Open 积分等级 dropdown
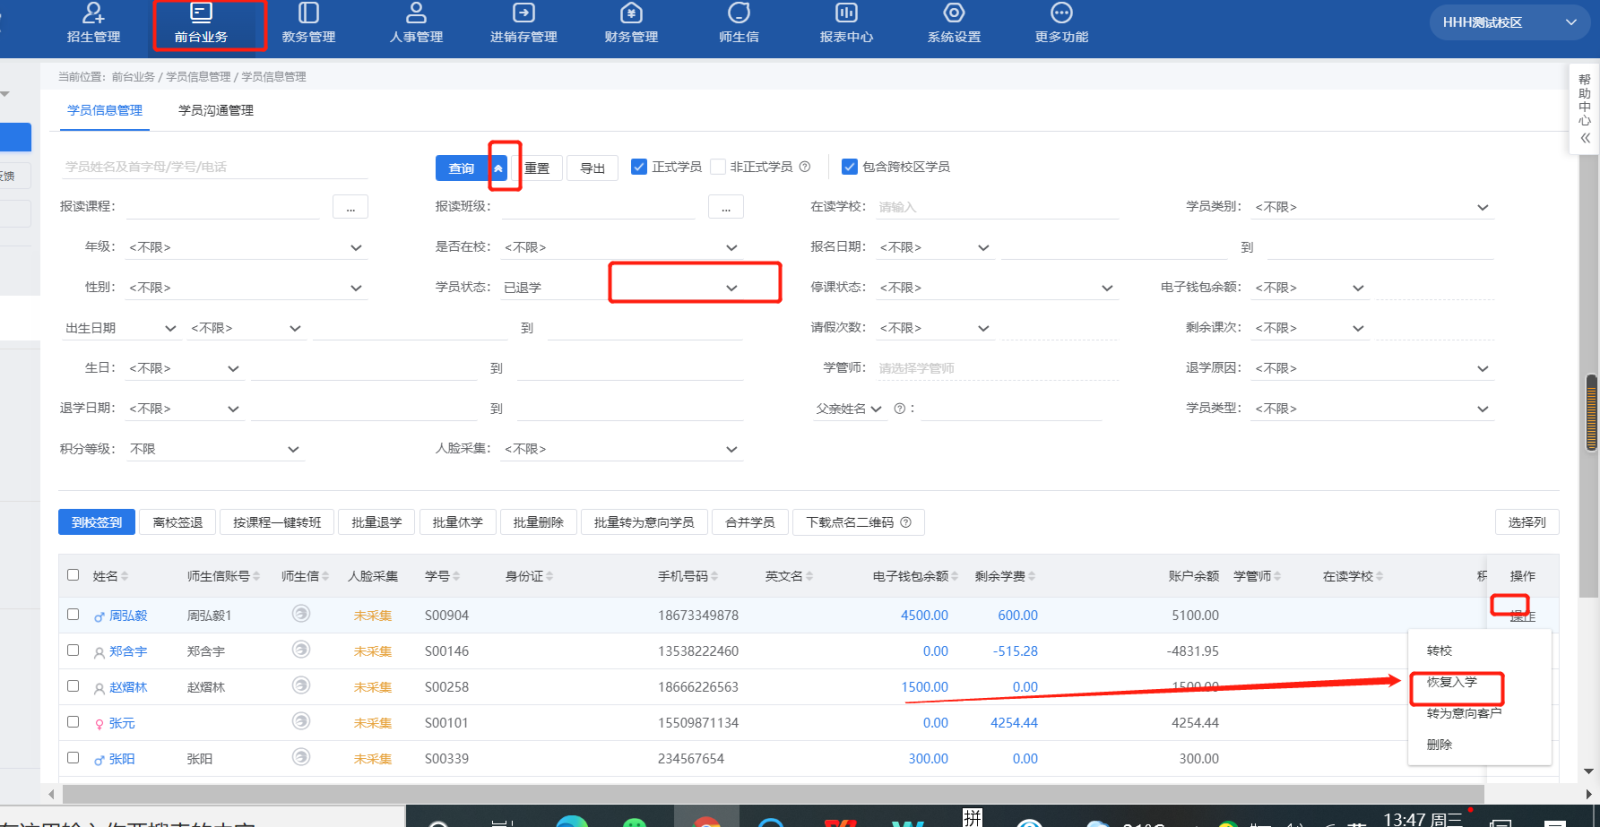Image resolution: width=1600 pixels, height=827 pixels. (x=215, y=449)
